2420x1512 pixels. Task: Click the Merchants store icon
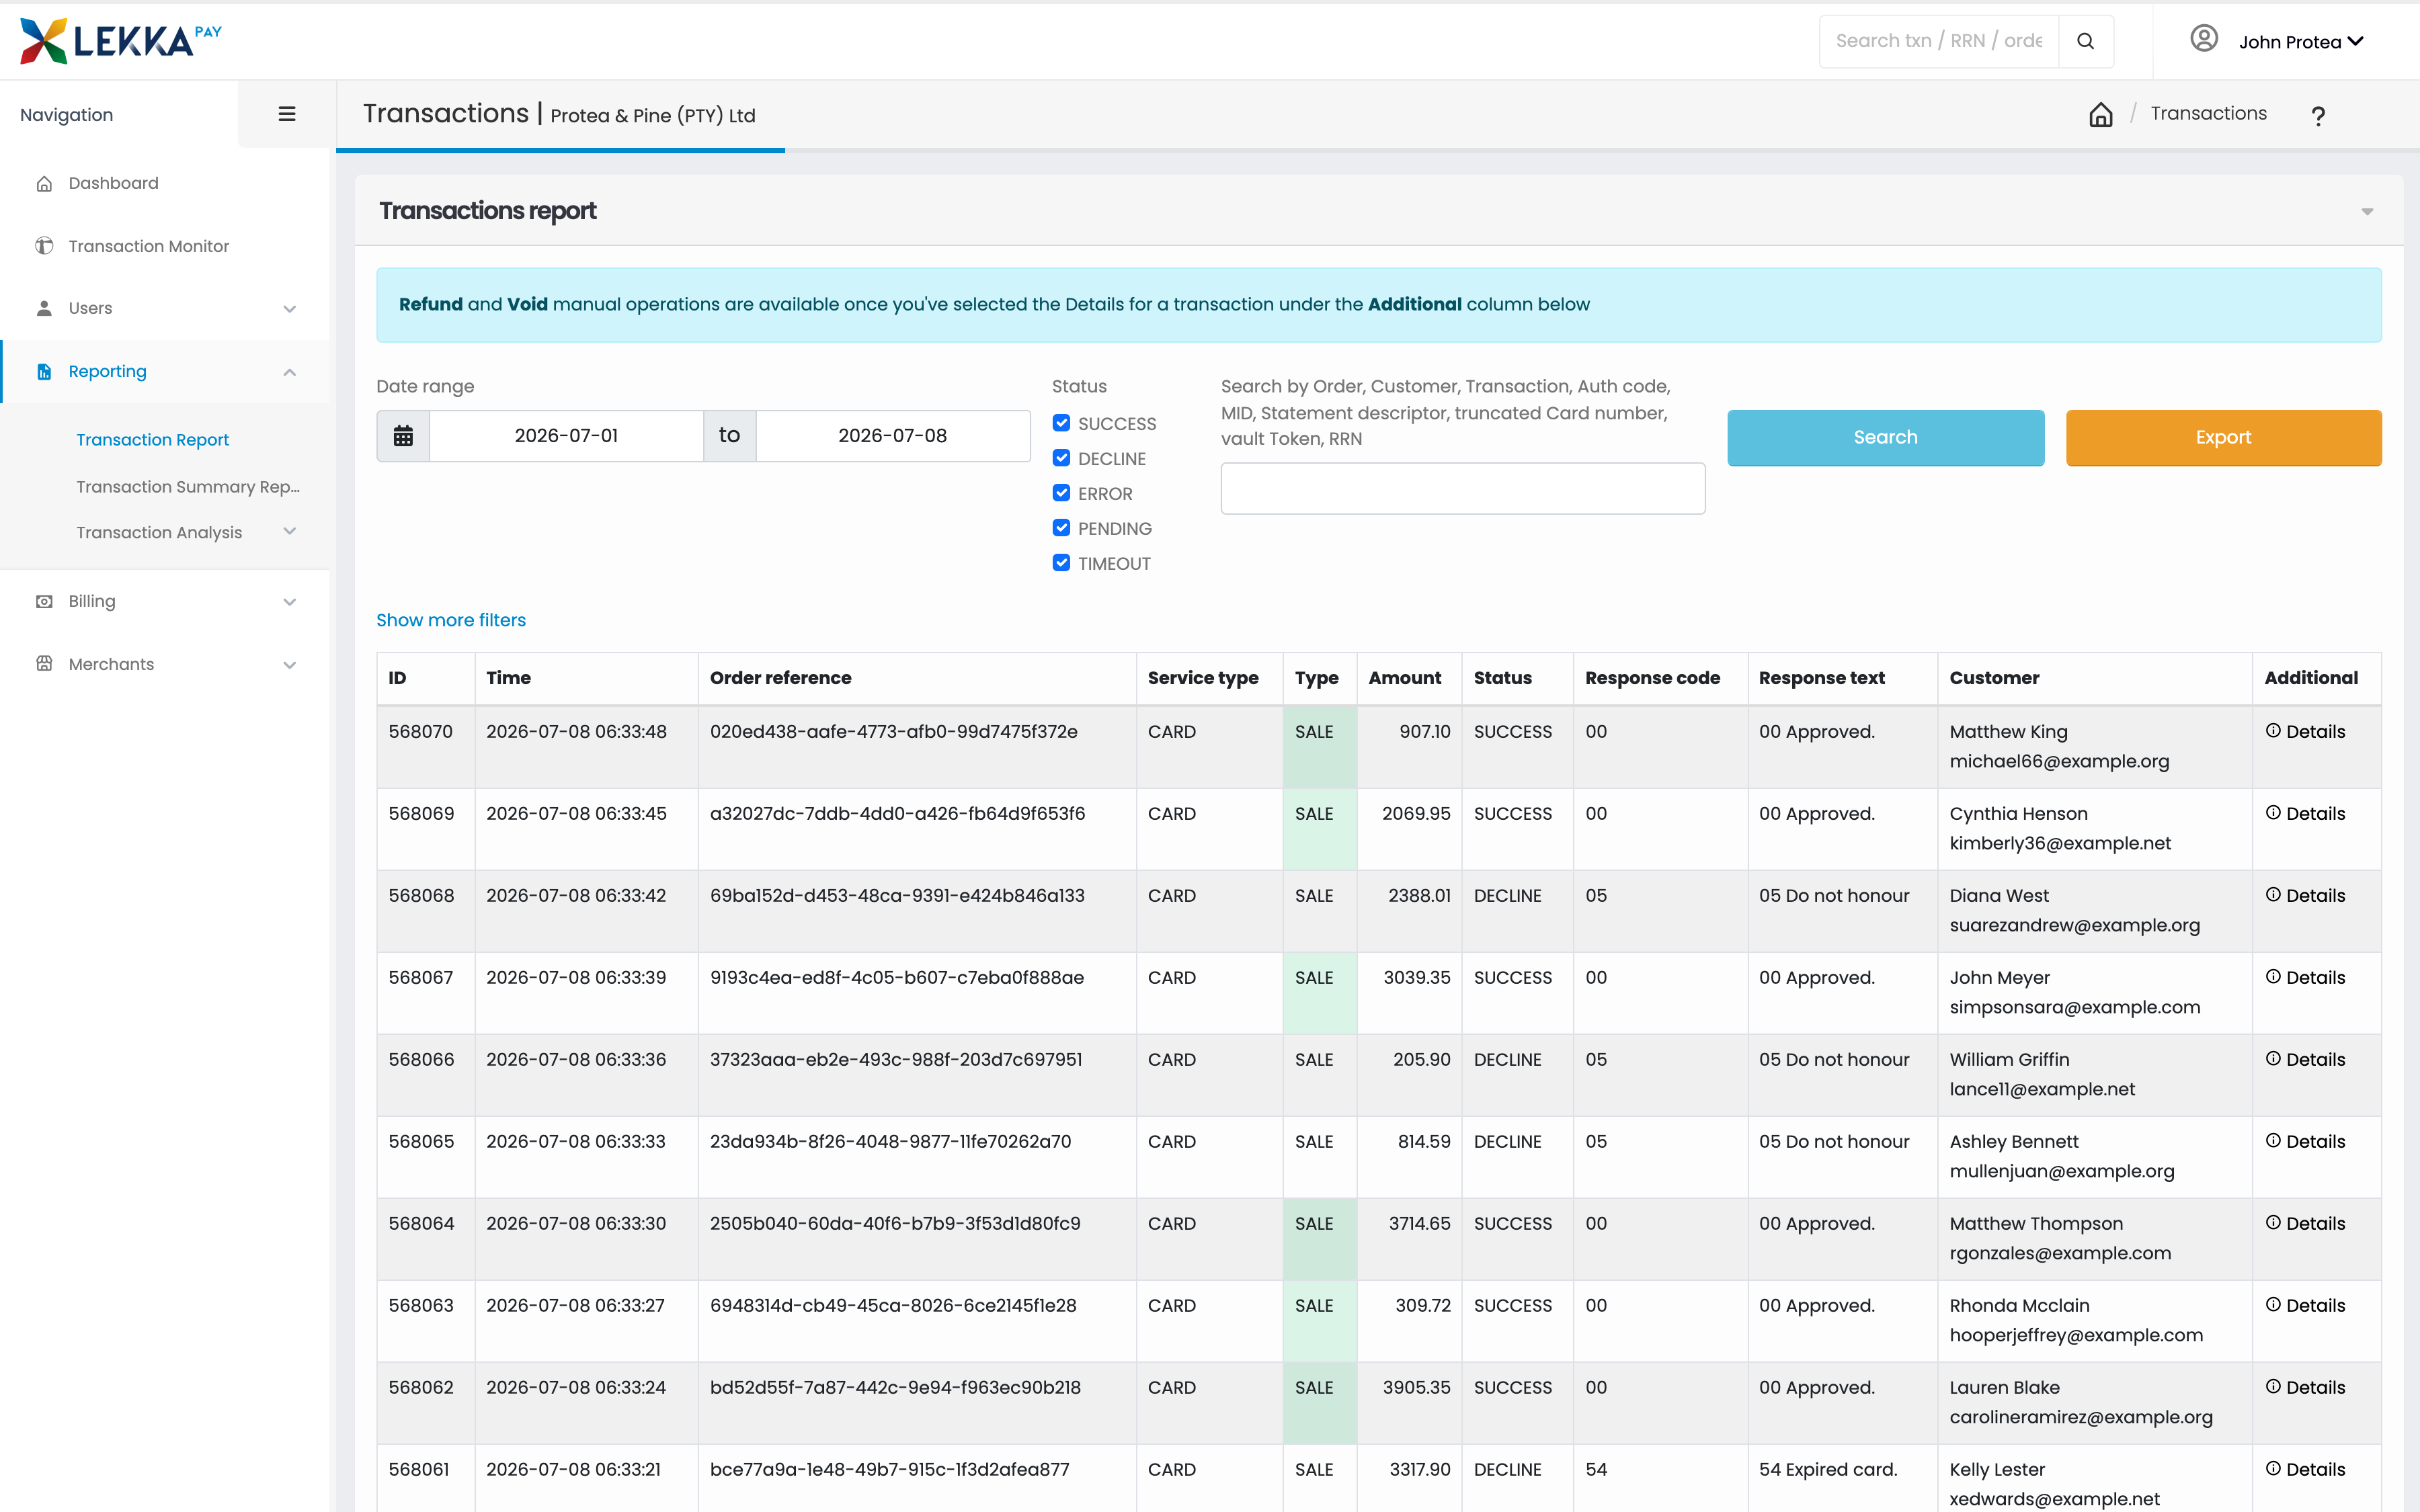[44, 664]
